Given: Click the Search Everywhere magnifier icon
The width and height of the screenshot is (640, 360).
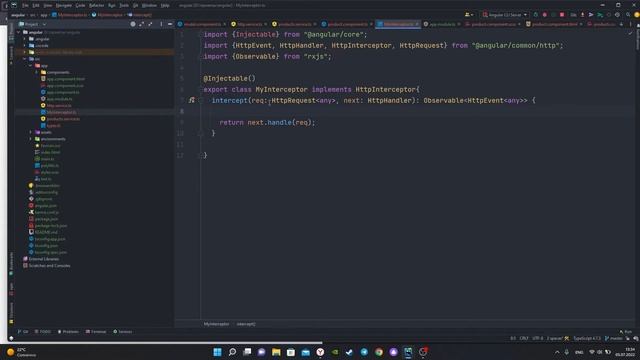Looking at the screenshot, I should point(628,15).
